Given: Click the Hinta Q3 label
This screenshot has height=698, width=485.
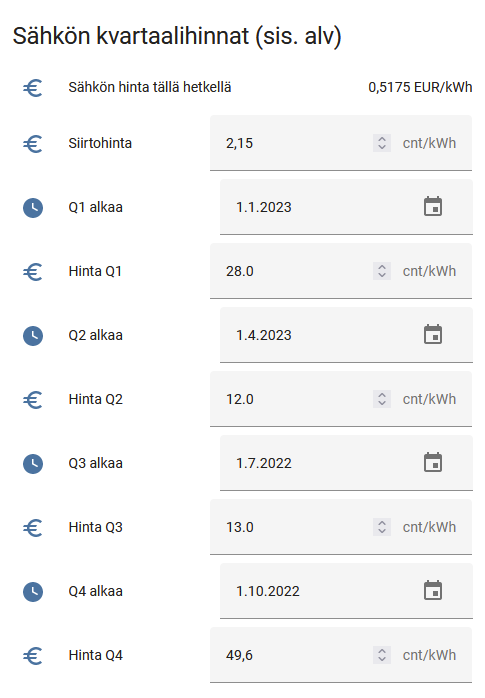Looking at the screenshot, I should (x=96, y=527).
